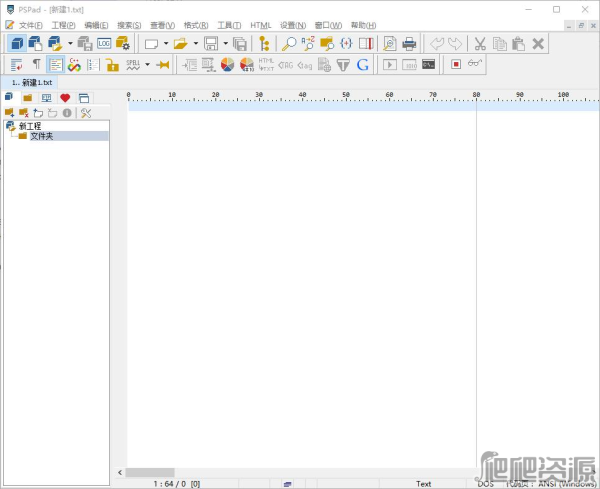Click the horizontal scrollbar thumb

tap(150, 473)
